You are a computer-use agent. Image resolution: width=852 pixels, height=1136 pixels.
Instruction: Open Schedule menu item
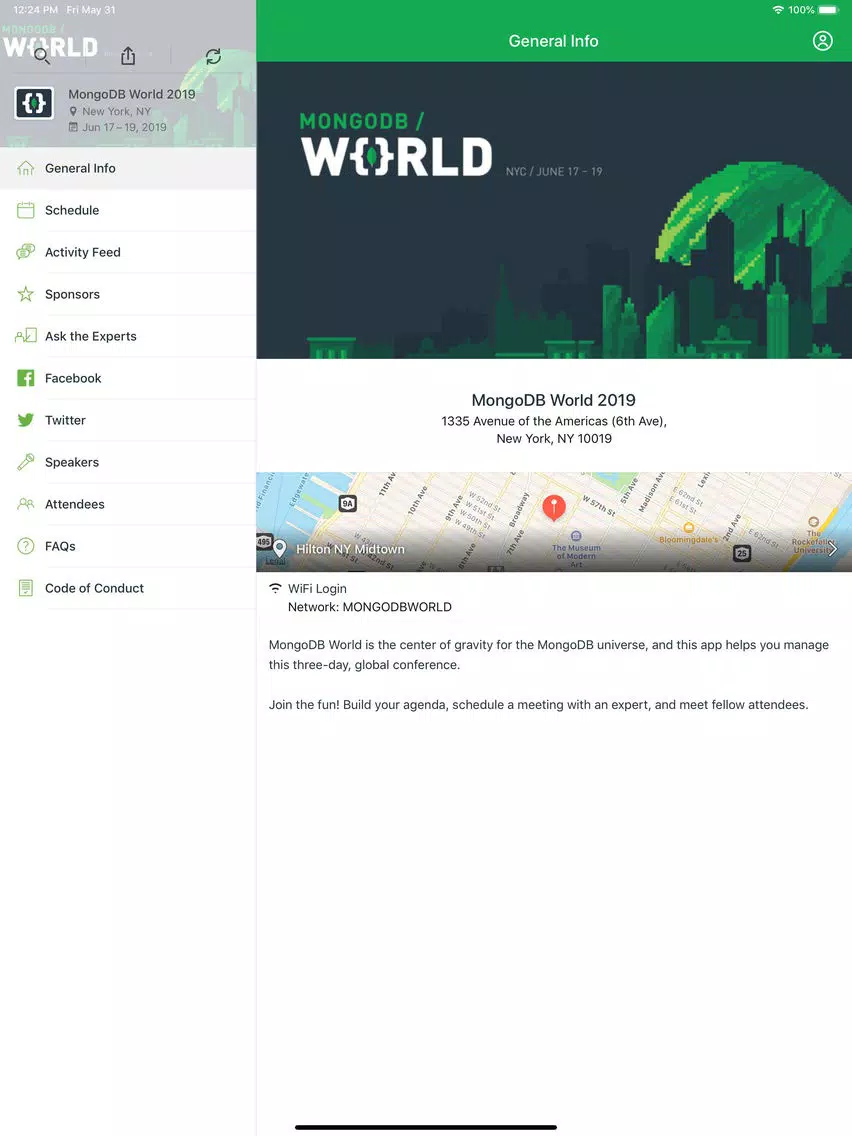point(128,210)
